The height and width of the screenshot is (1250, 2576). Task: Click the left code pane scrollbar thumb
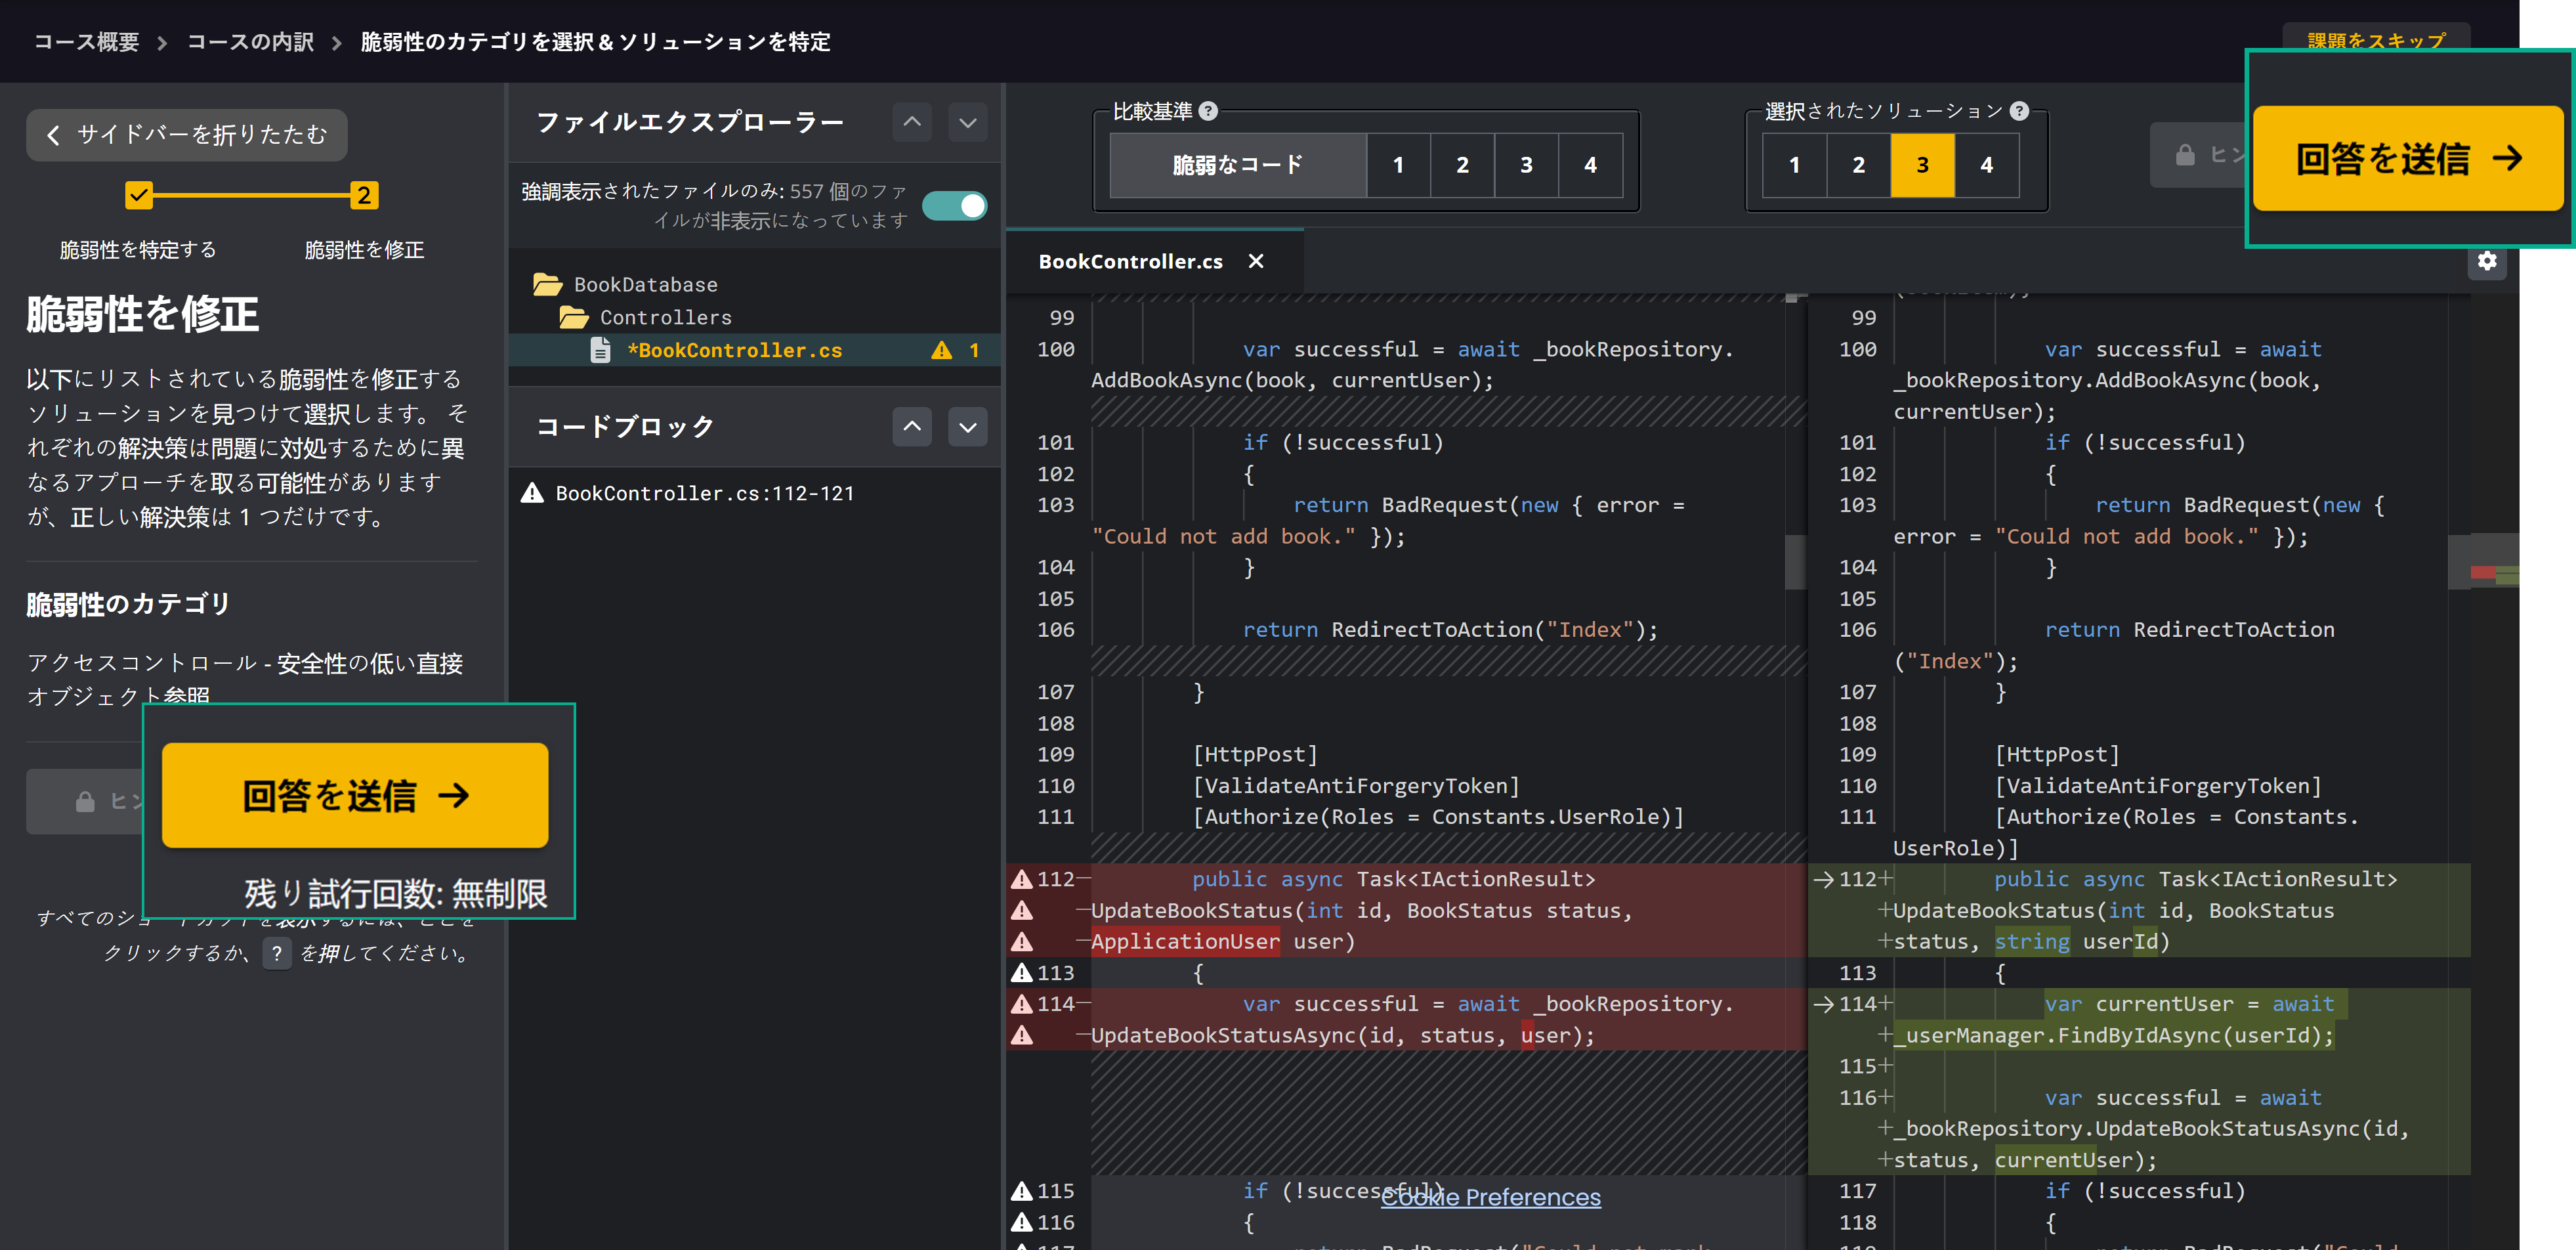(x=1795, y=562)
